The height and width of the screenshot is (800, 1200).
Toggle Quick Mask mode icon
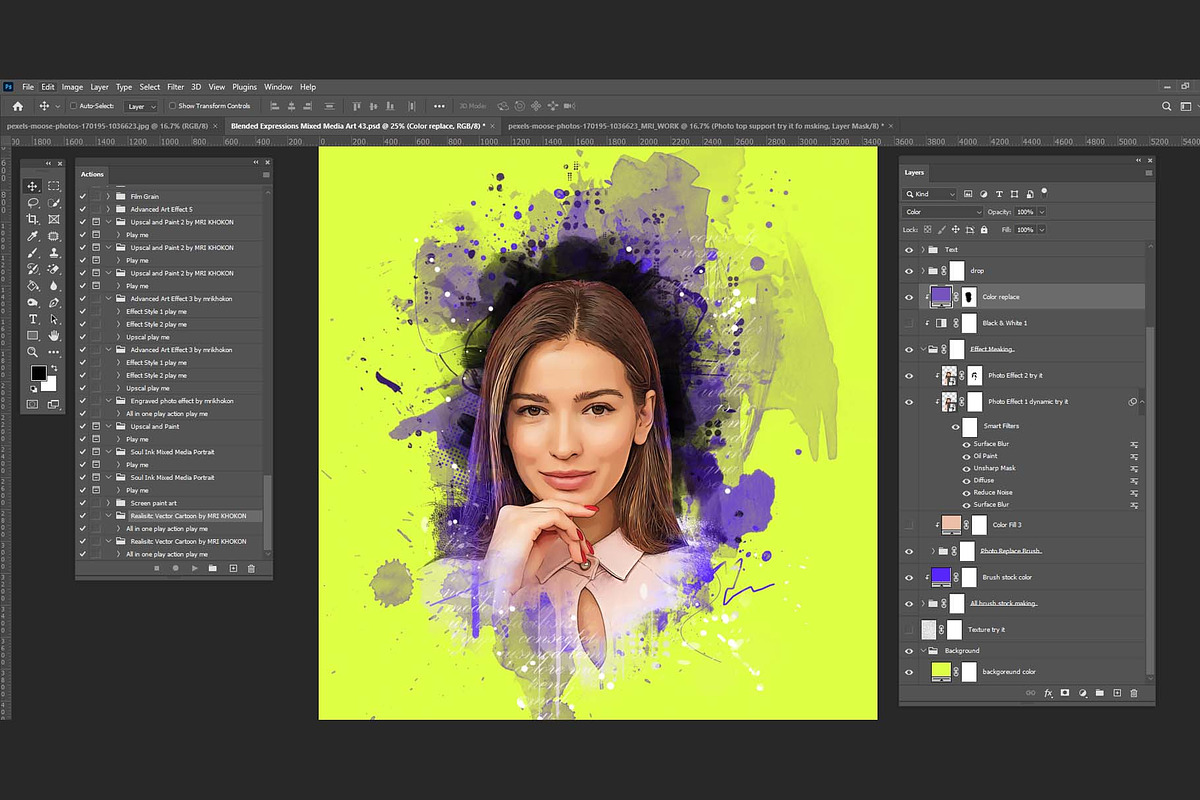coord(32,404)
